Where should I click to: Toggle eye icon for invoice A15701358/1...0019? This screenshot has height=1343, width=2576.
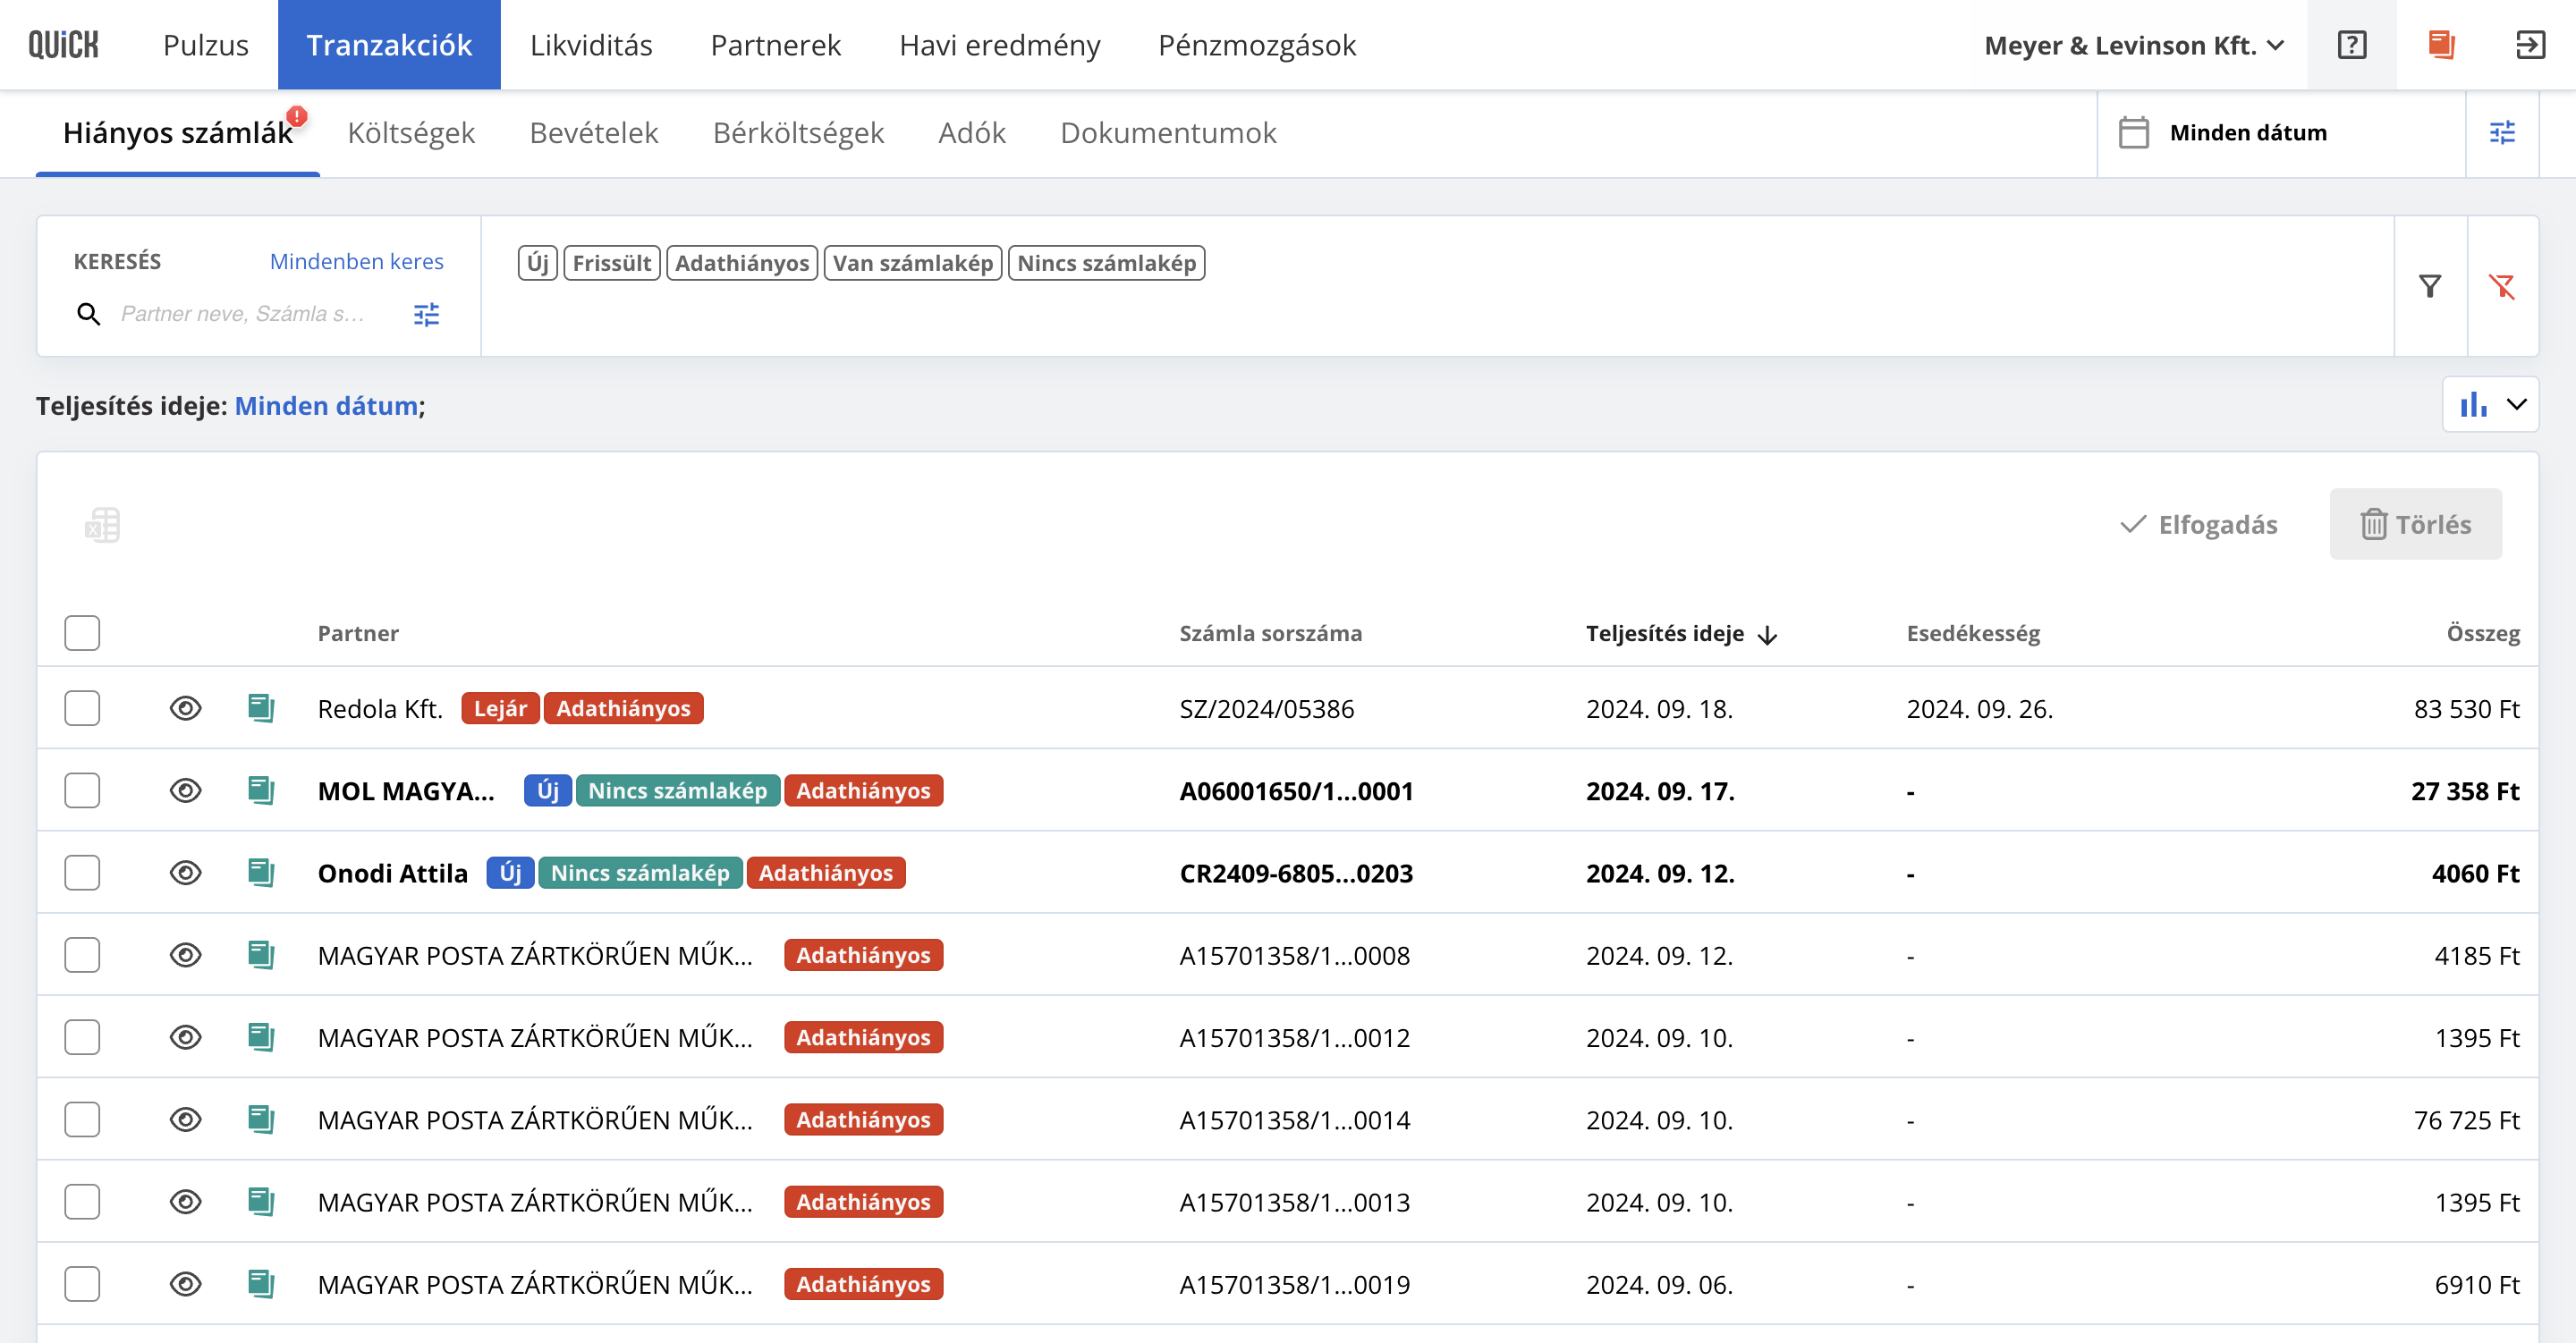[x=185, y=1283]
